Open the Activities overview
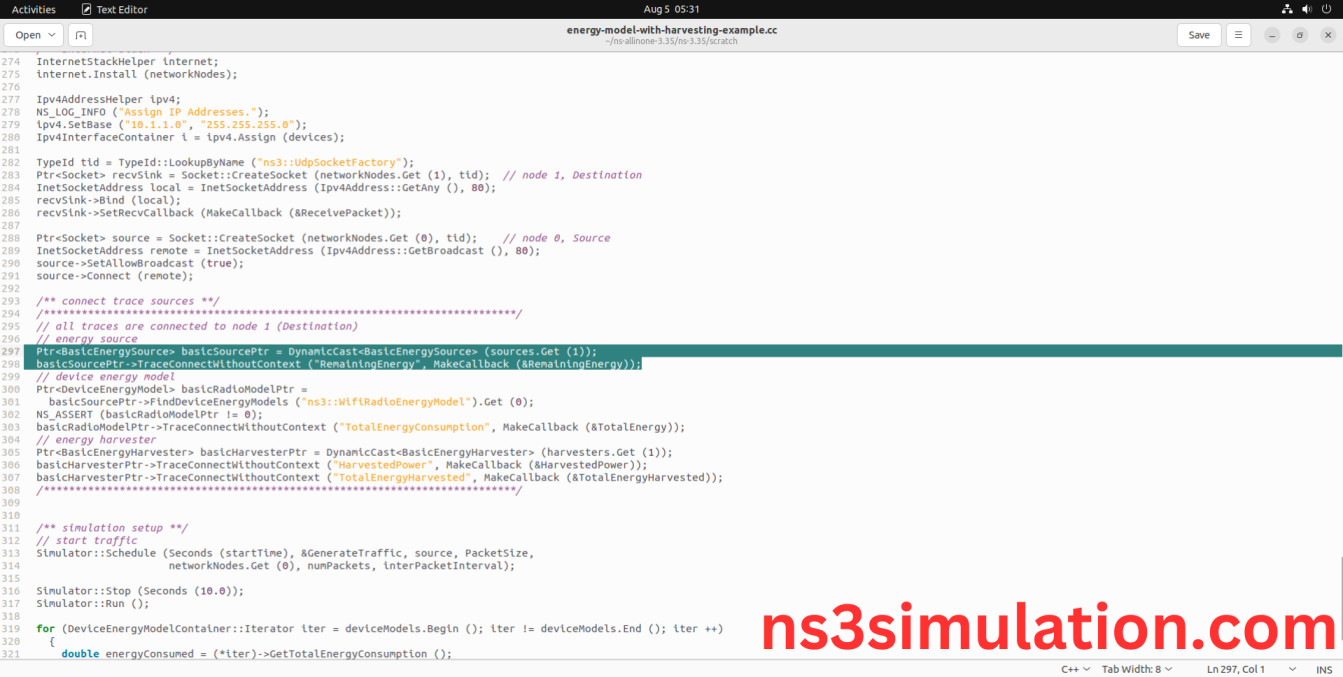This screenshot has width=1343, height=677. tap(33, 8)
